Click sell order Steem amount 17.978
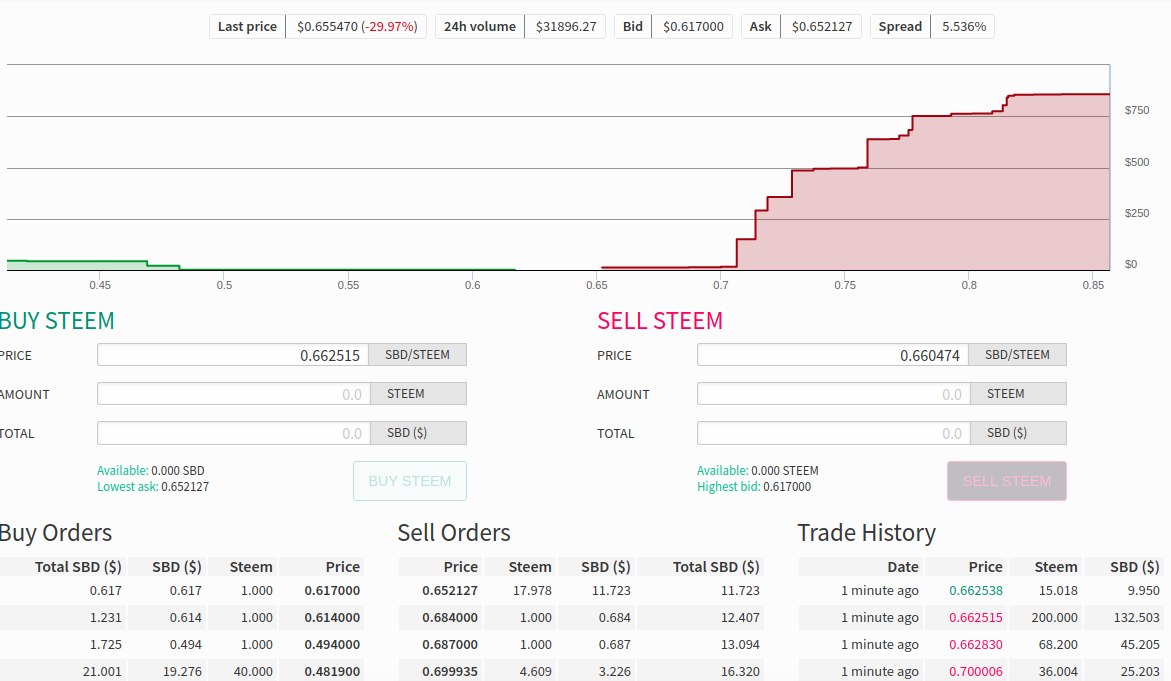1171x681 pixels. [532, 591]
